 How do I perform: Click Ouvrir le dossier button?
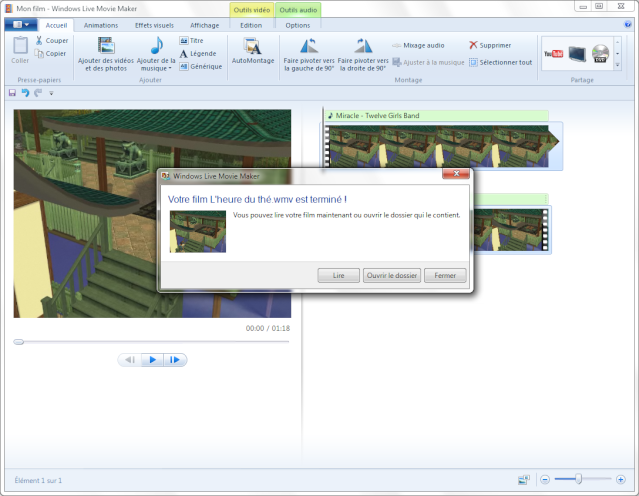pos(392,276)
